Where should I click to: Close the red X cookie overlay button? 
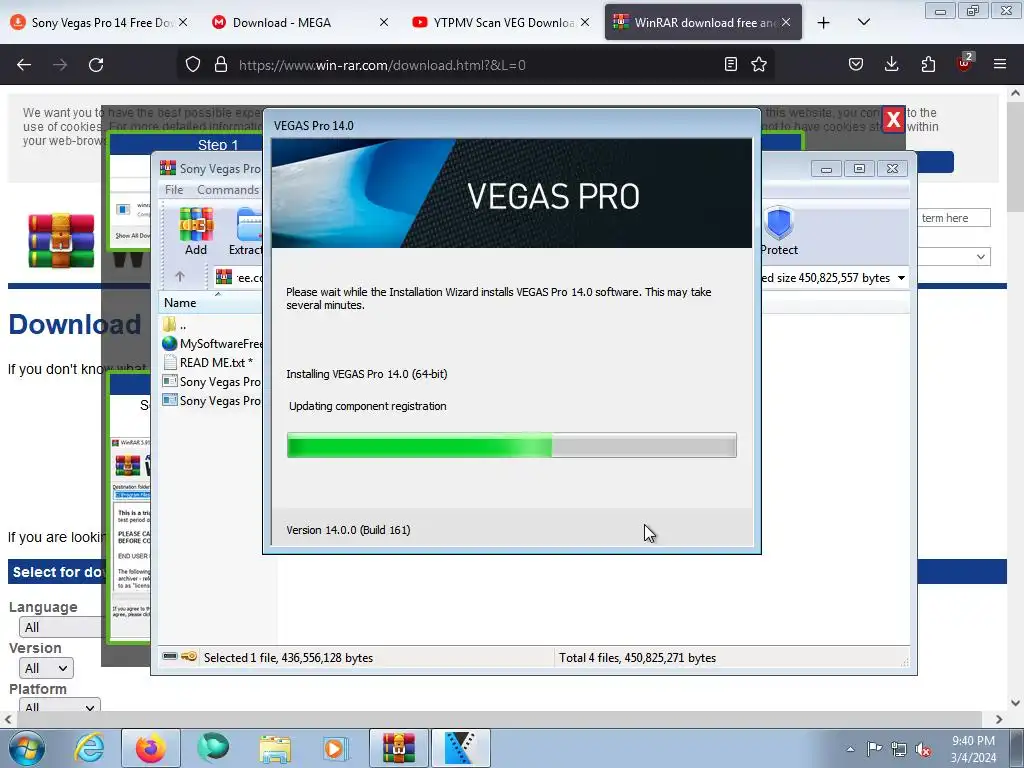[893, 120]
